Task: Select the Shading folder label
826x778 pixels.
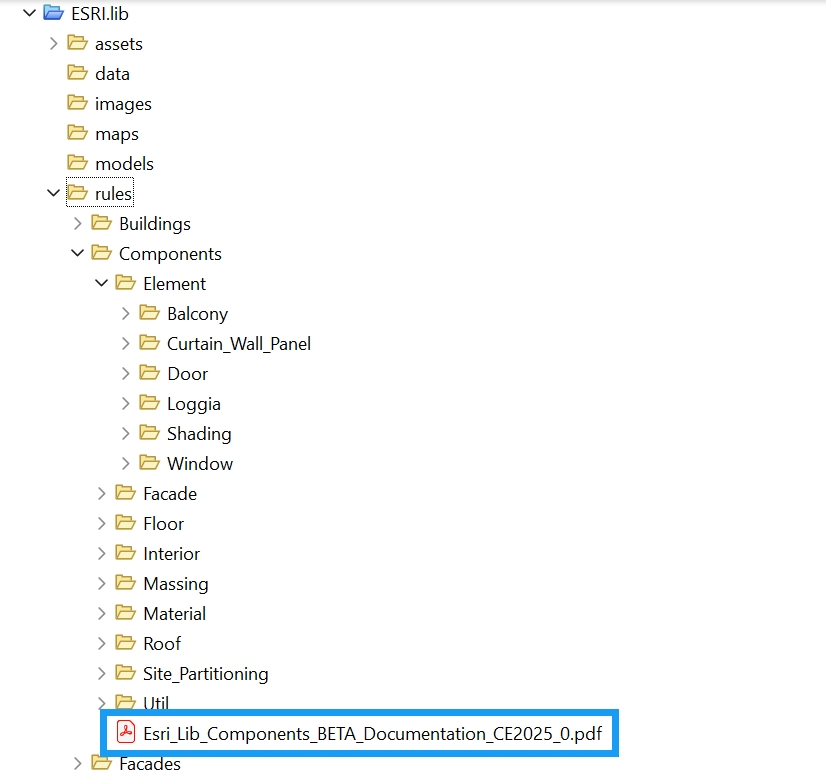Action: (x=199, y=434)
